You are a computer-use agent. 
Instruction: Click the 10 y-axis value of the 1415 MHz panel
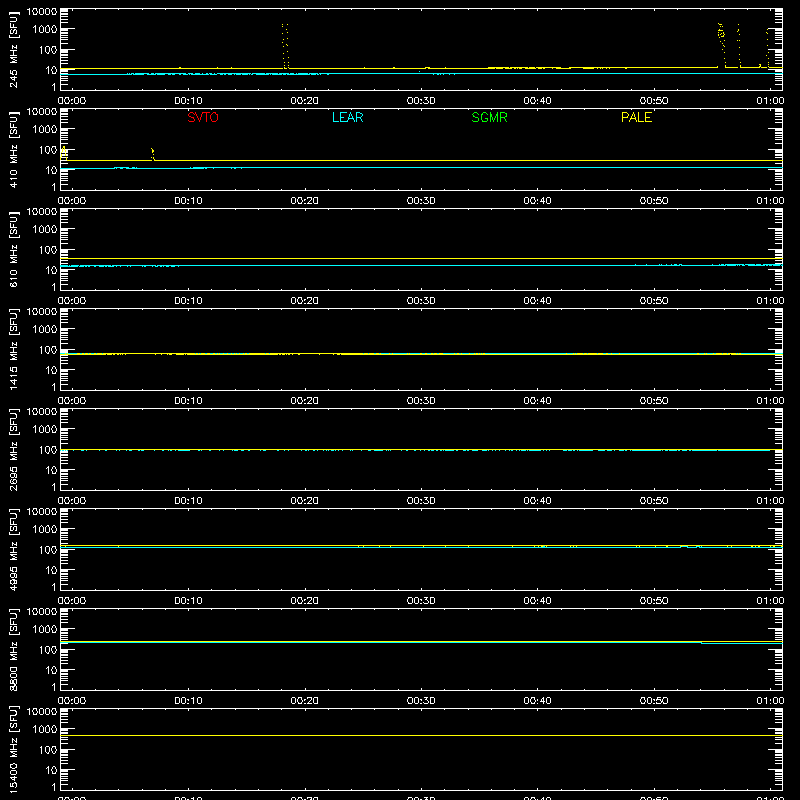point(51,370)
